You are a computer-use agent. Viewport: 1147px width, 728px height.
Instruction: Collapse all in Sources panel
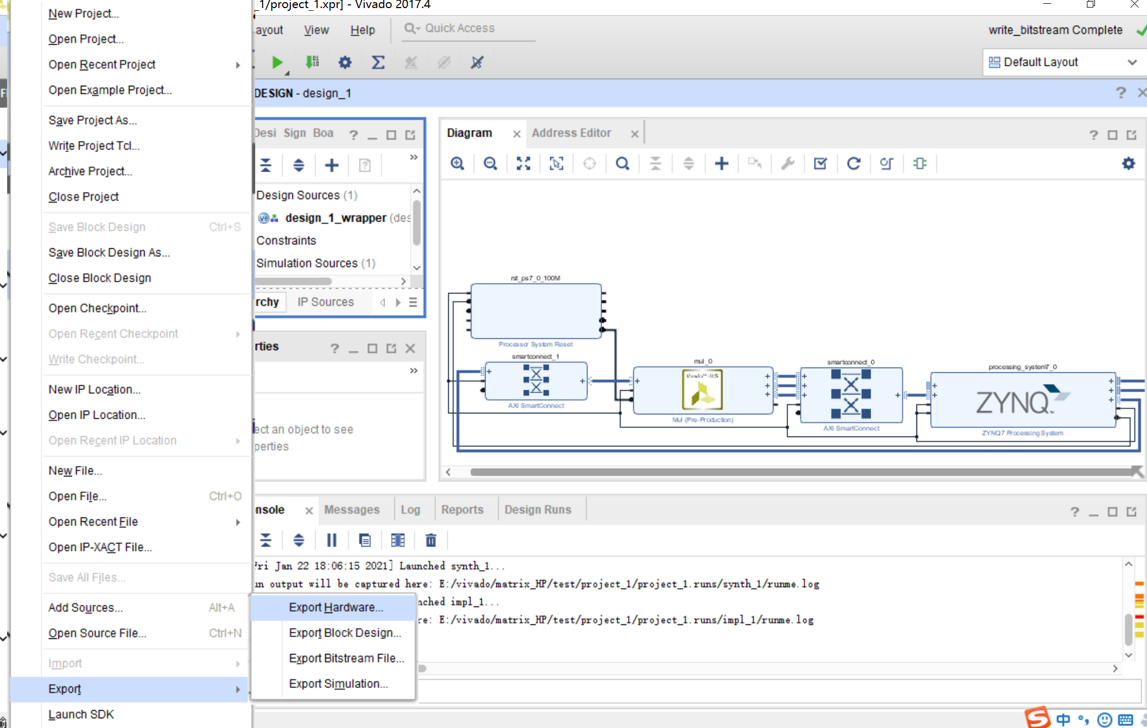point(266,165)
